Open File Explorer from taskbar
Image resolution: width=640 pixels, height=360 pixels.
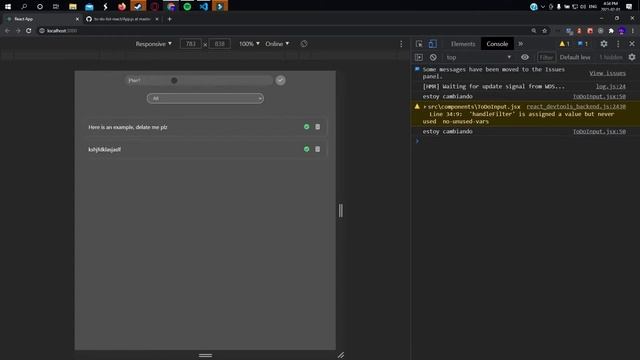click(73, 7)
